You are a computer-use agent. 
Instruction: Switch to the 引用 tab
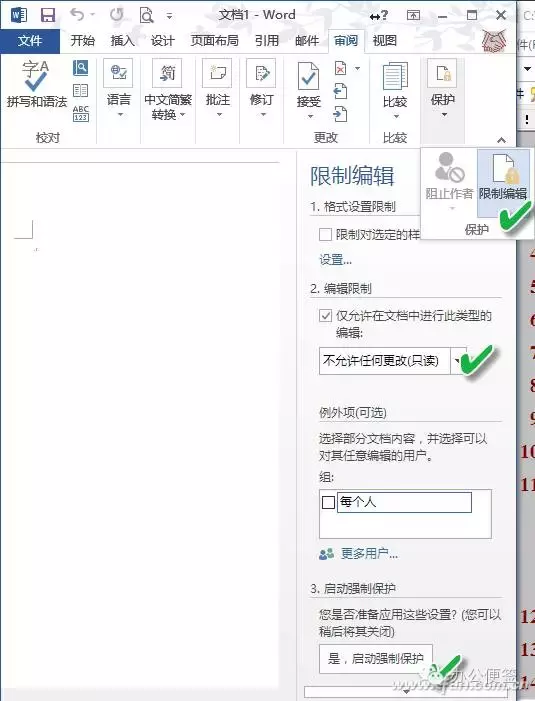[267, 41]
